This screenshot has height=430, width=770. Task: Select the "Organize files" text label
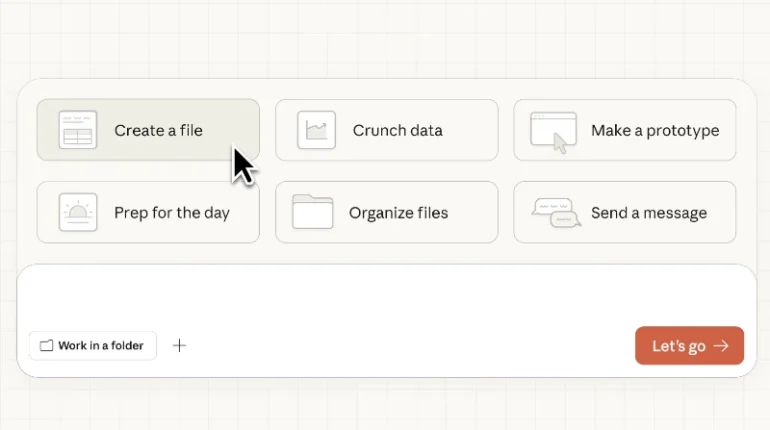tap(398, 212)
